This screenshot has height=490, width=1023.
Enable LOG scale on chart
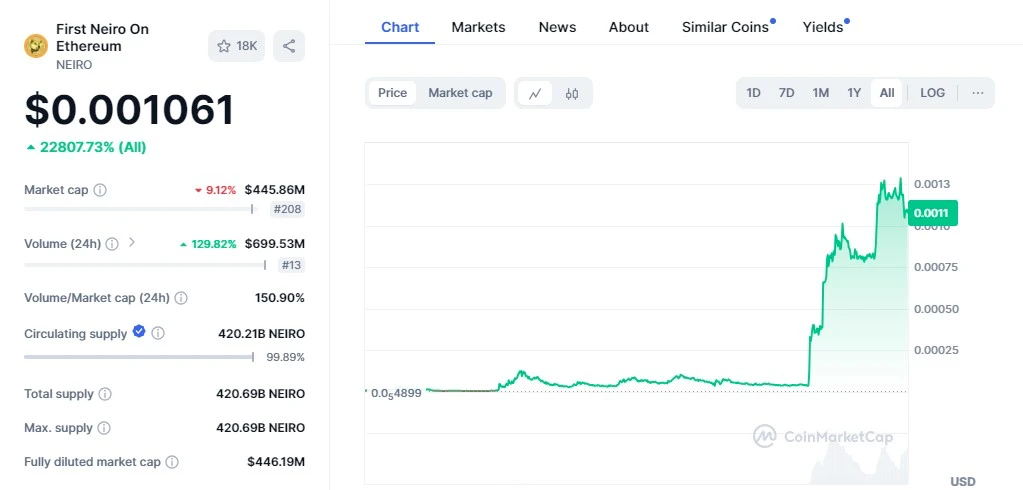pyautogui.click(x=932, y=93)
